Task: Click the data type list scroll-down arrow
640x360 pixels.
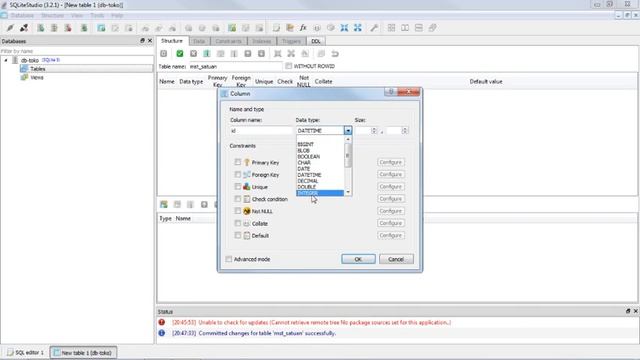Action: [348, 192]
